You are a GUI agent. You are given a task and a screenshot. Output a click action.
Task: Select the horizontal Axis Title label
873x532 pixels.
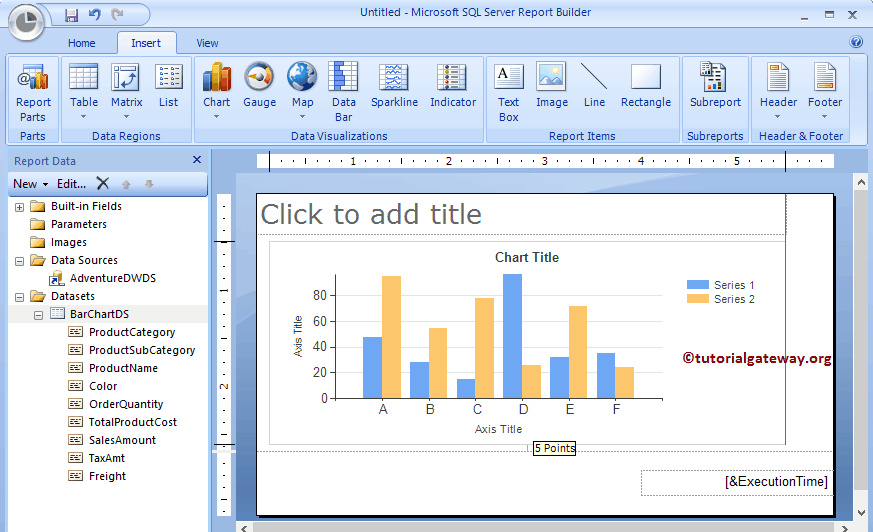coord(498,429)
